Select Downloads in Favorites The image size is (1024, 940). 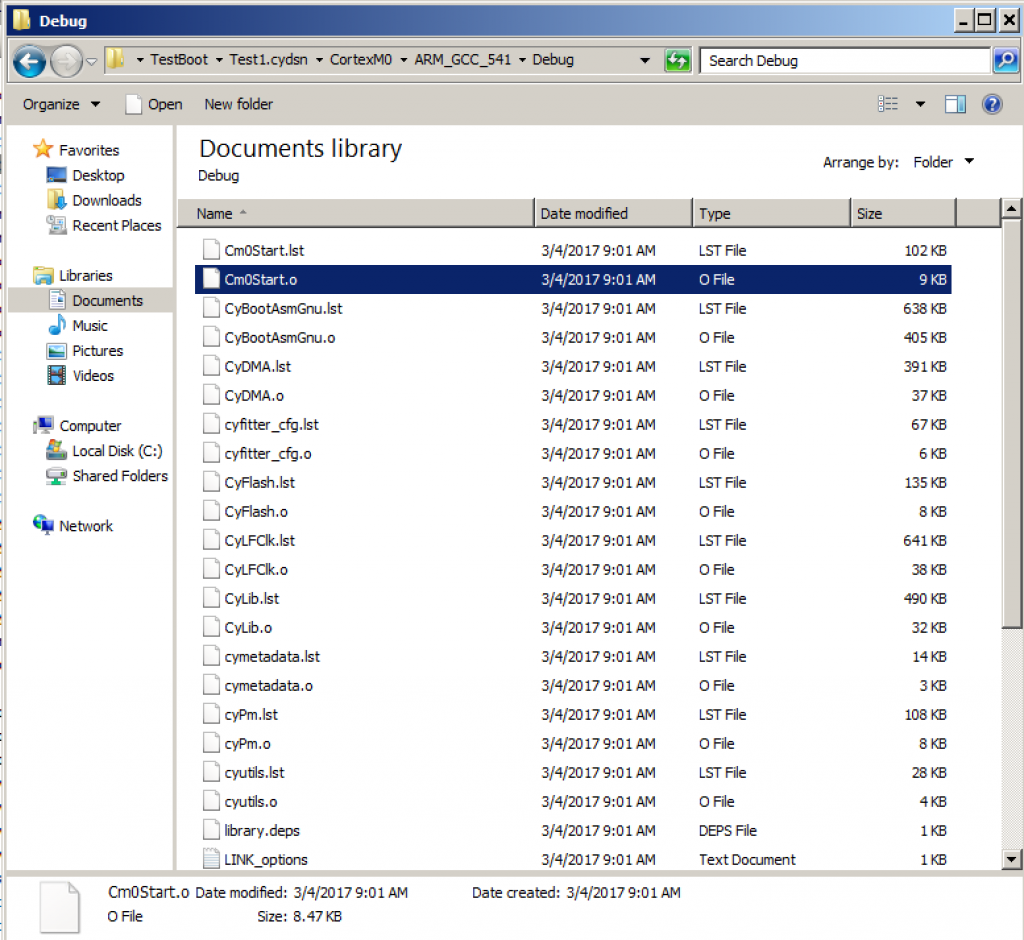point(106,200)
